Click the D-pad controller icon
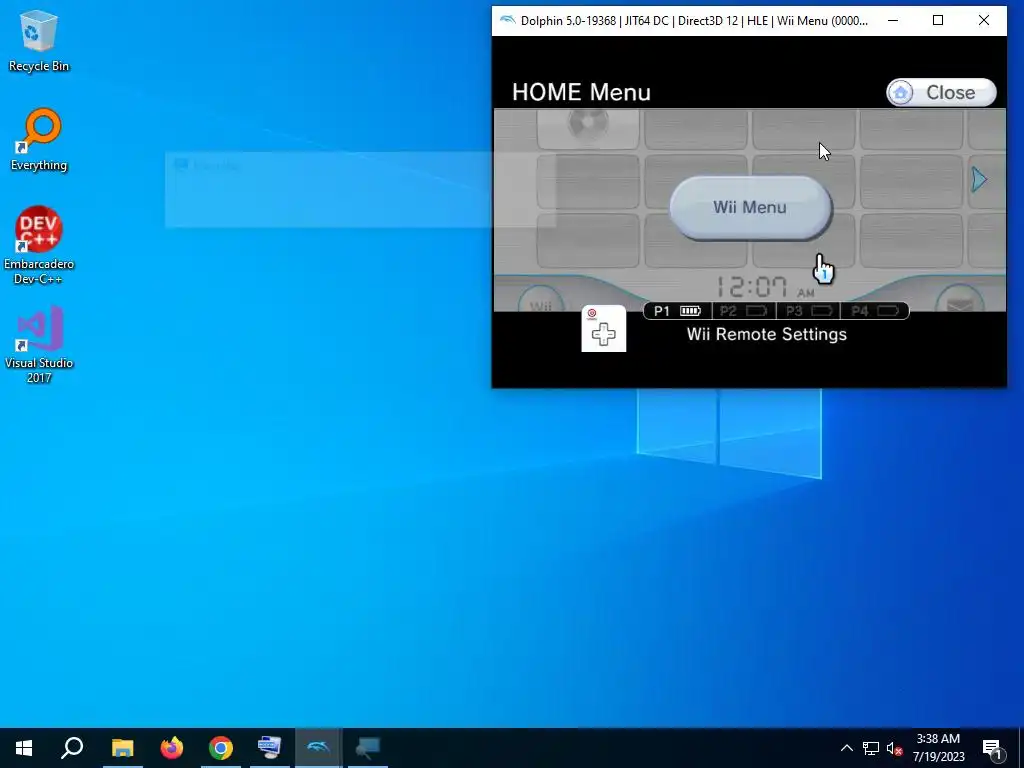The width and height of the screenshot is (1024, 768). tap(603, 328)
